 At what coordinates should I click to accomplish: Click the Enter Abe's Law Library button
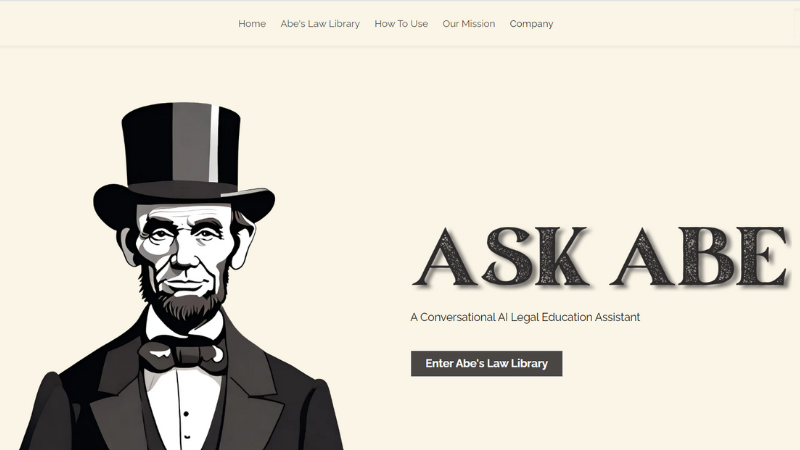tap(486, 363)
